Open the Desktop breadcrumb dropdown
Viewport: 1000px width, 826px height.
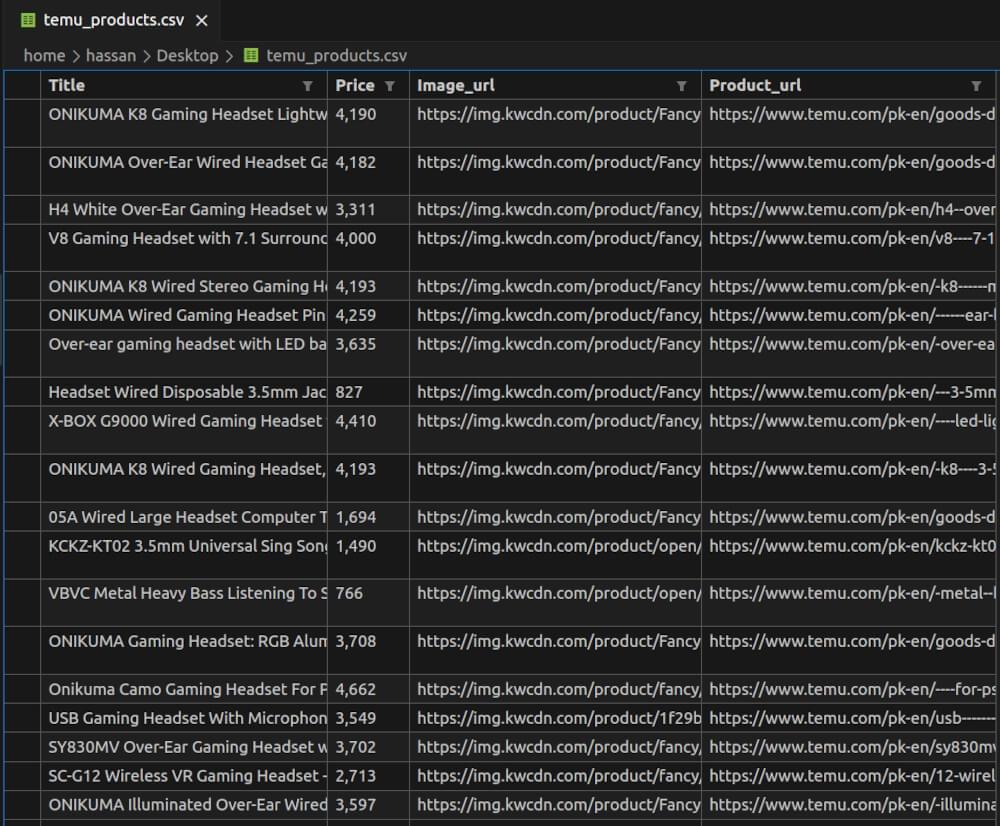(x=189, y=55)
